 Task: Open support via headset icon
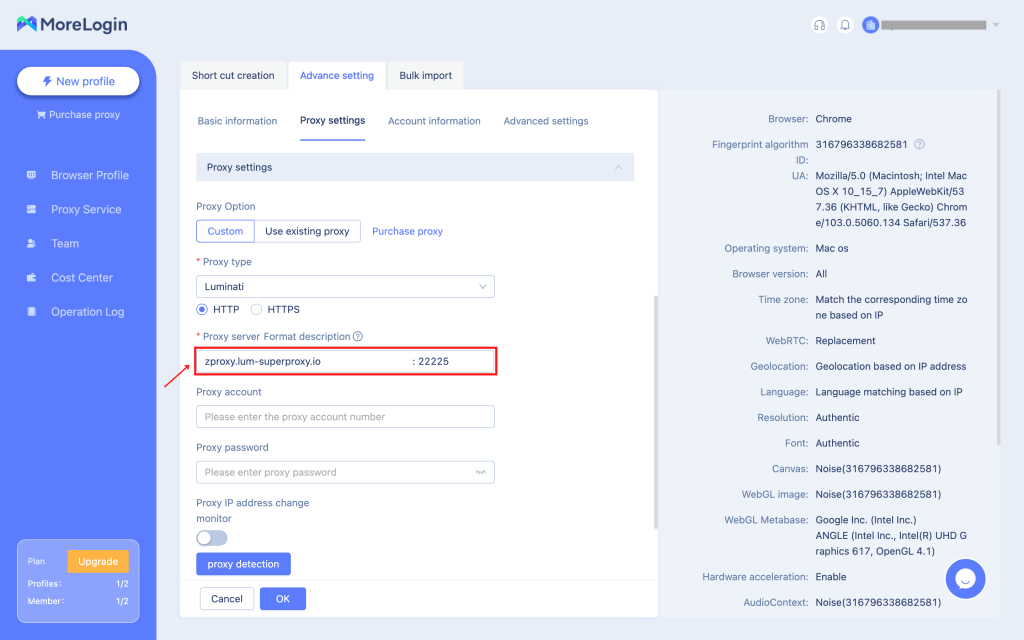coord(819,25)
